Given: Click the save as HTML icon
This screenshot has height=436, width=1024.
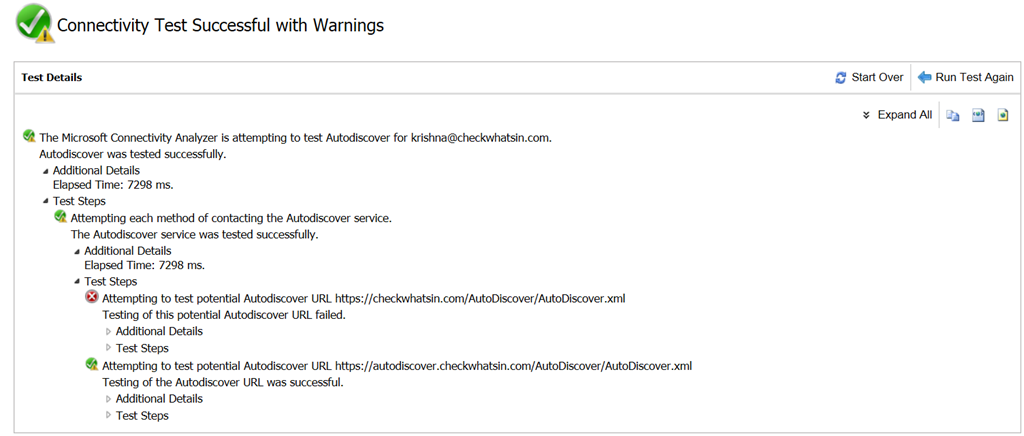Looking at the screenshot, I should pos(1003,116).
